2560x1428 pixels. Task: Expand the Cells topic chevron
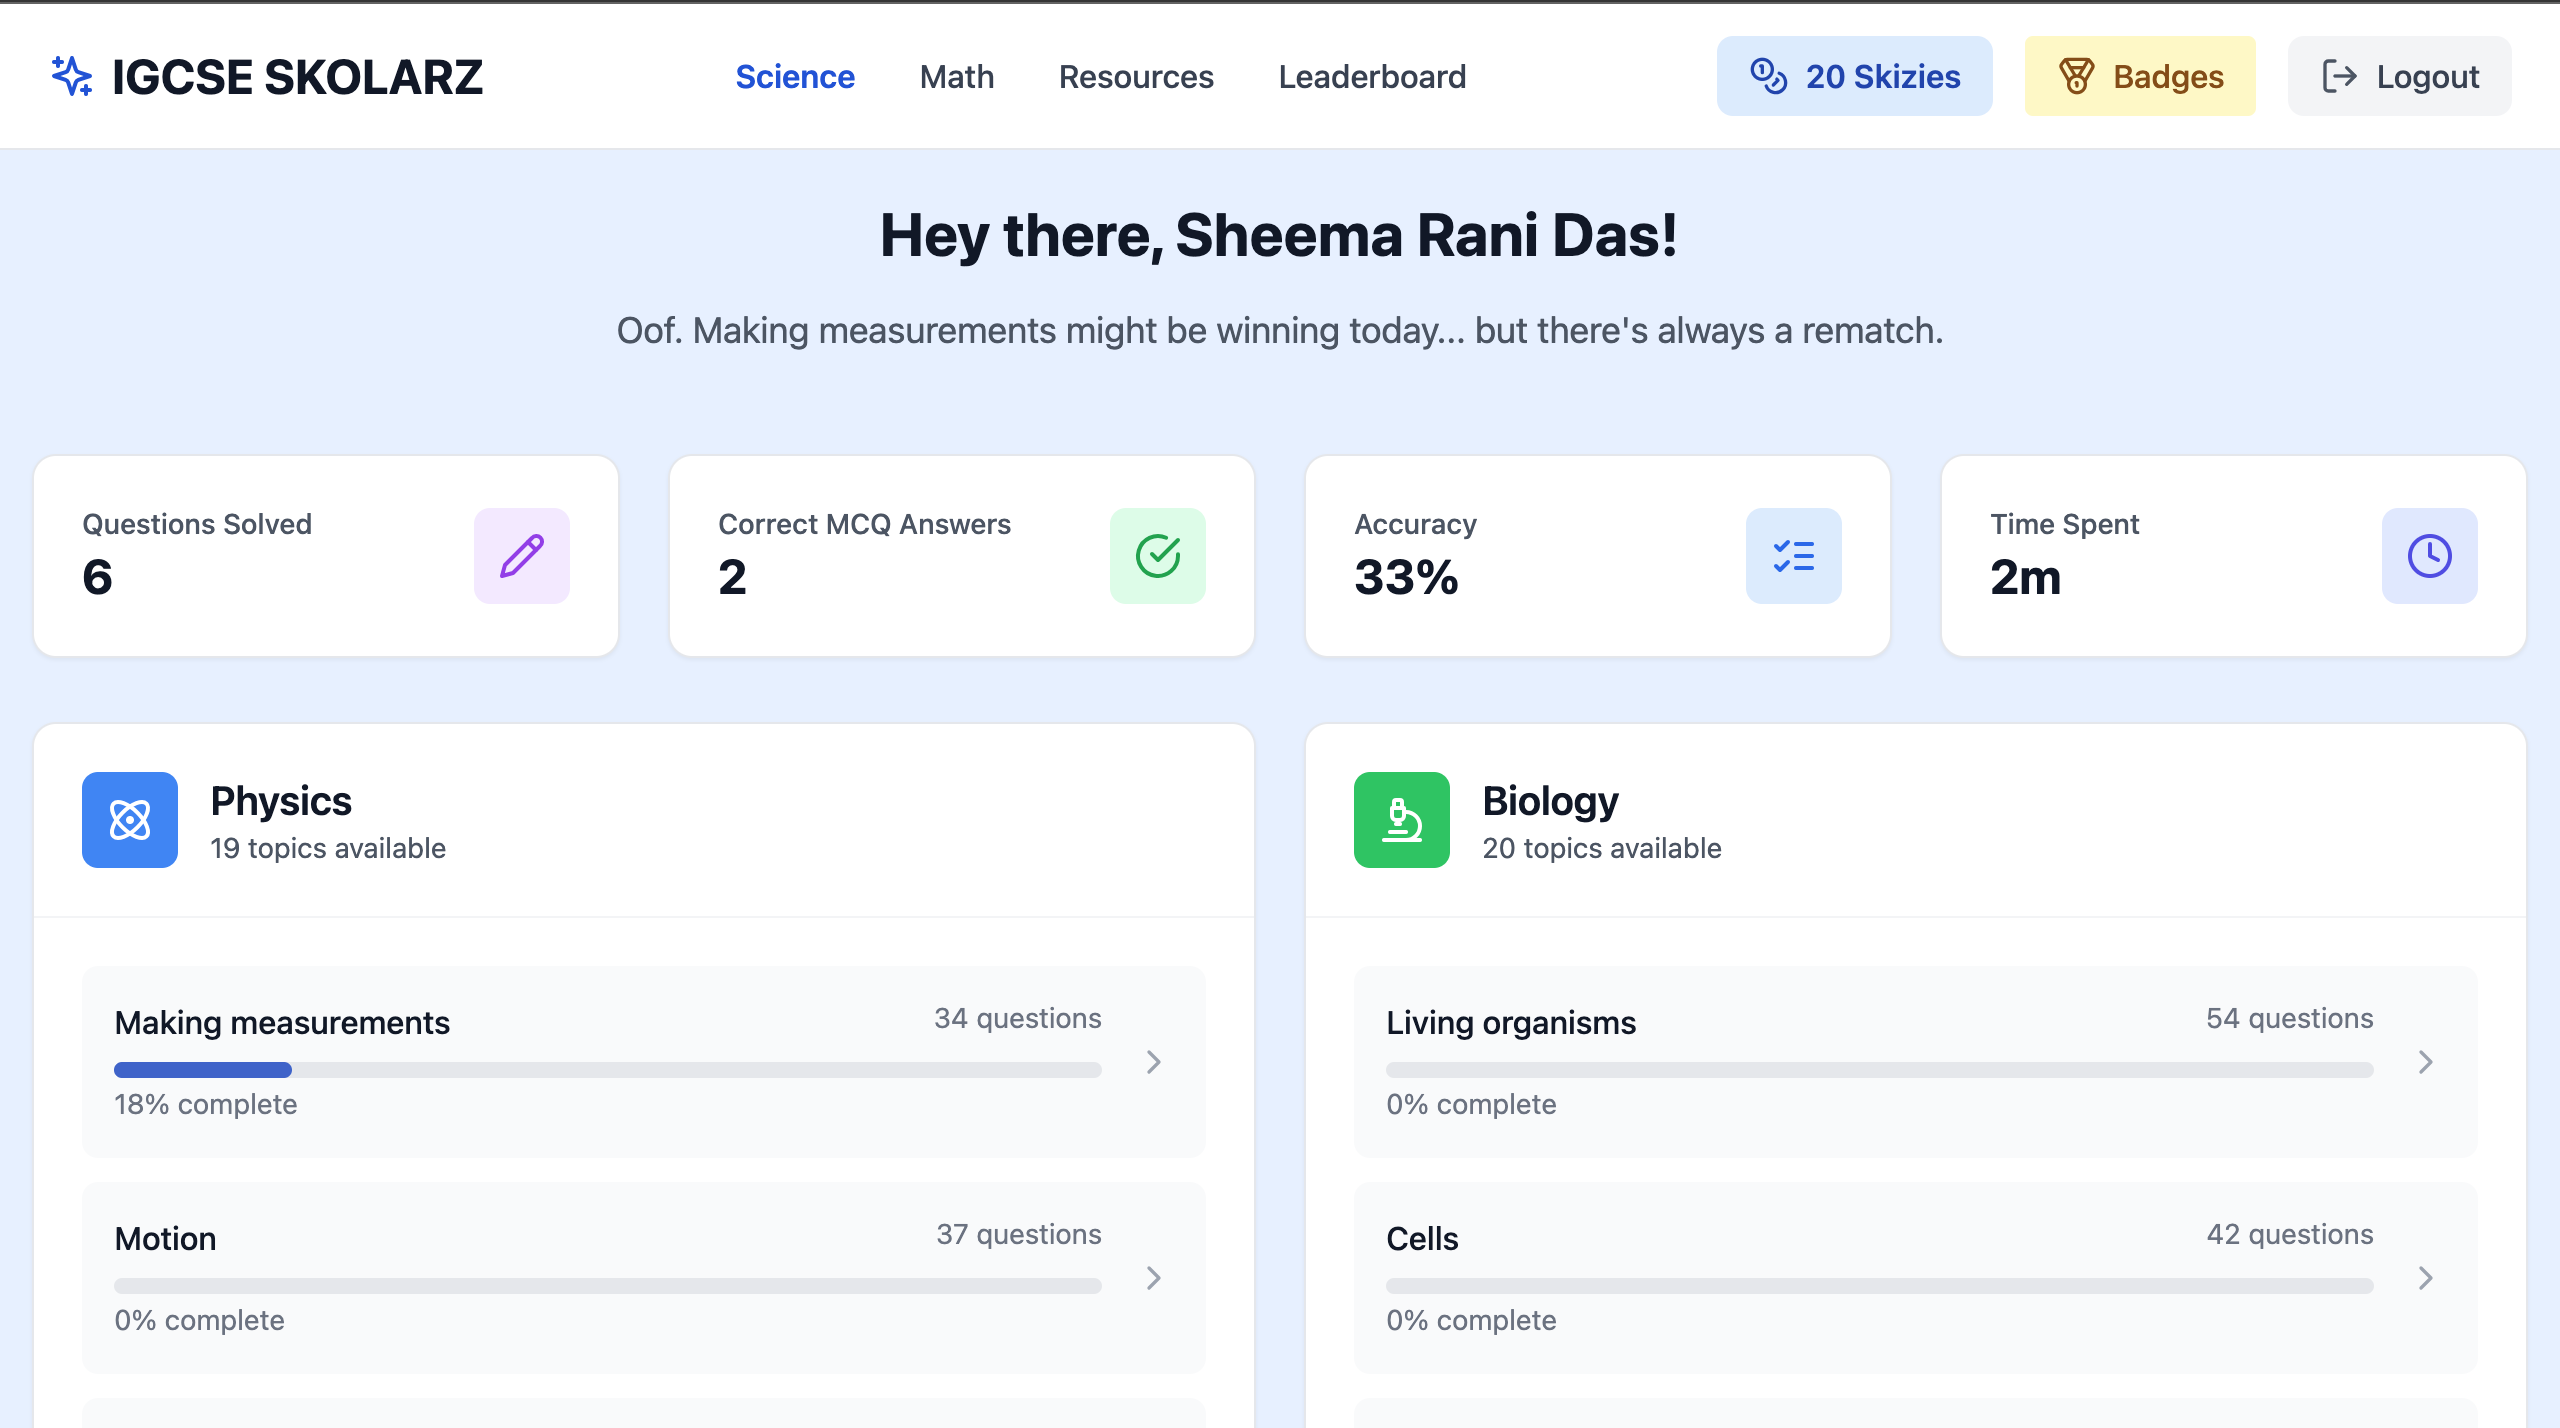(2426, 1278)
